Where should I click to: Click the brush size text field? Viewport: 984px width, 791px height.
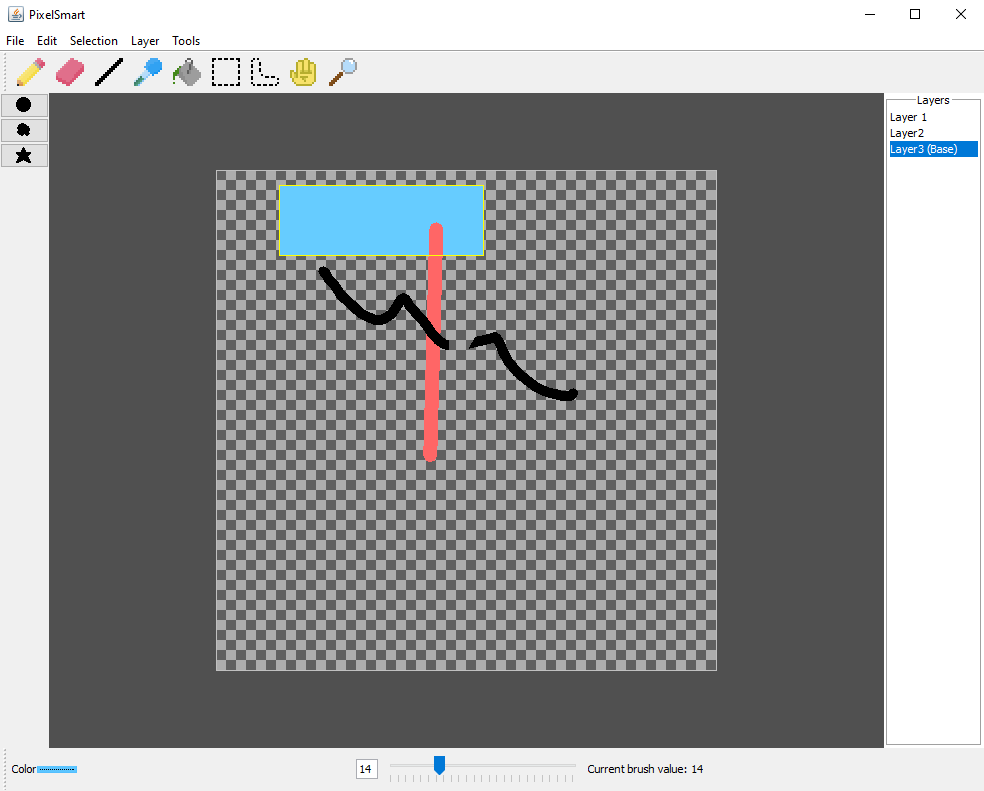pos(366,769)
